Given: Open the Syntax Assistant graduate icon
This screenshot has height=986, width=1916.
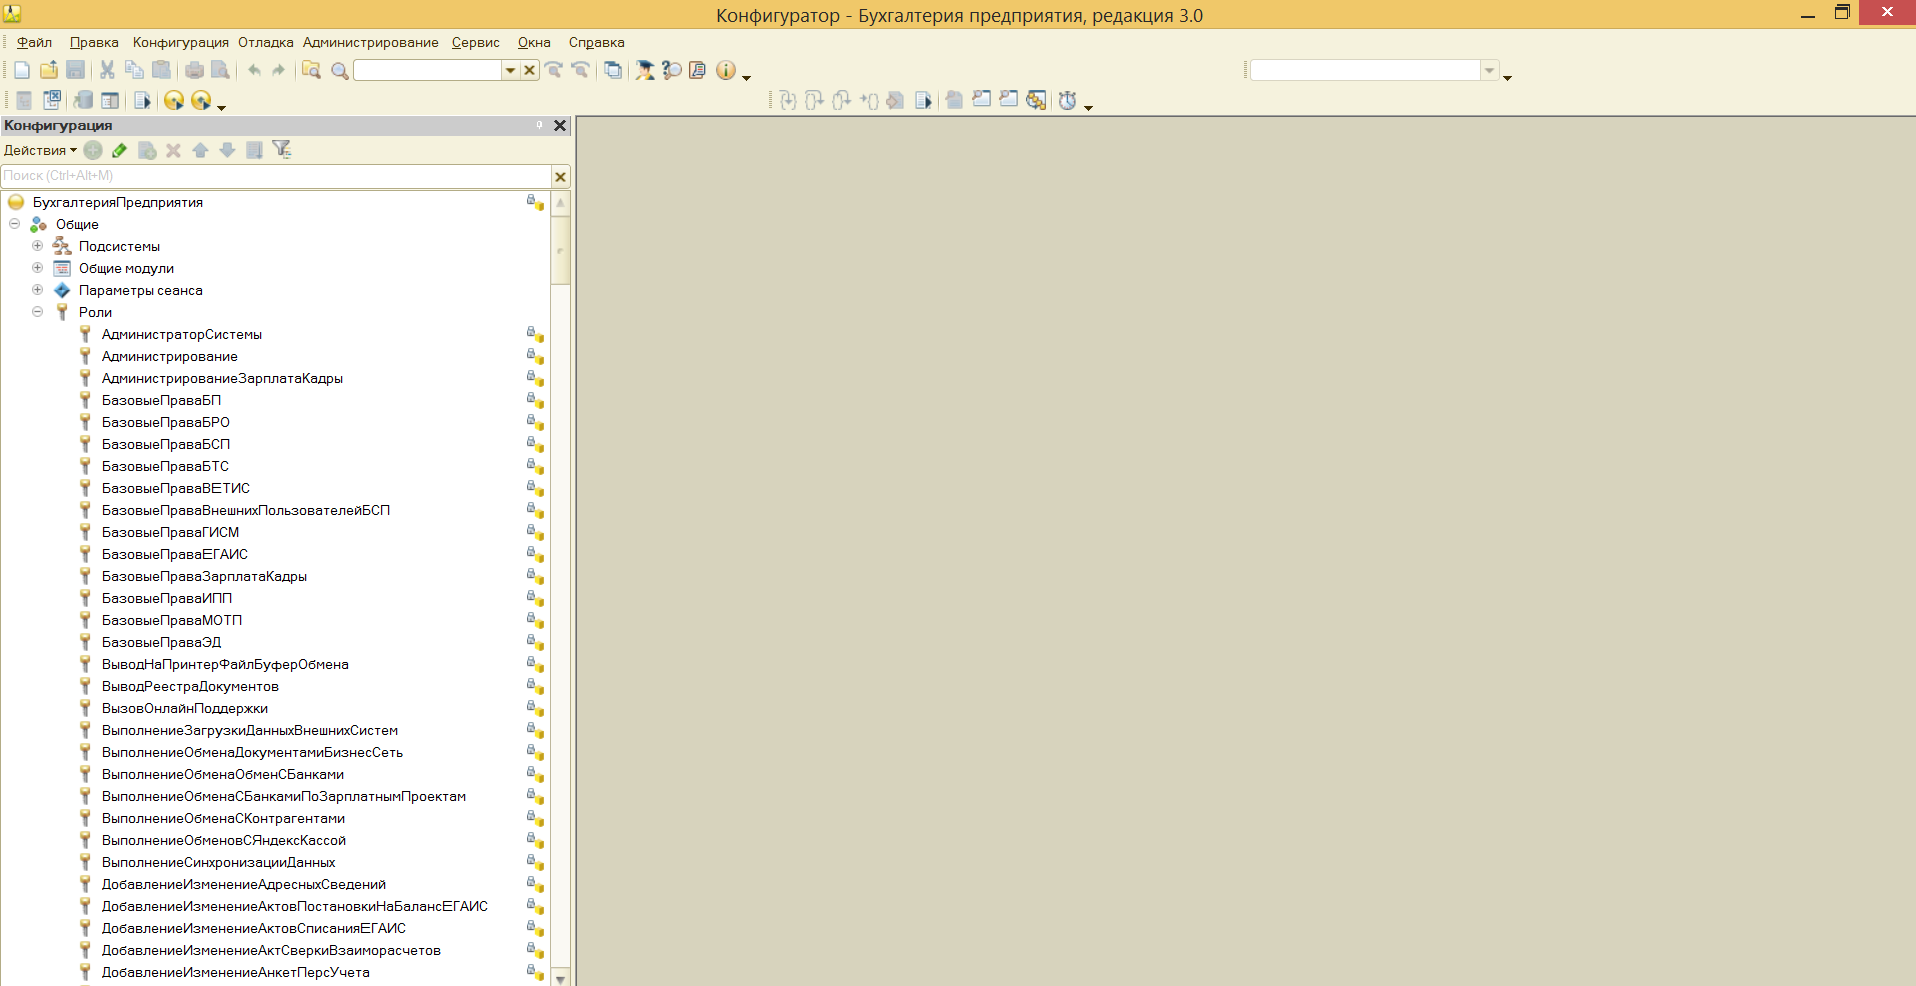Looking at the screenshot, I should [x=645, y=70].
